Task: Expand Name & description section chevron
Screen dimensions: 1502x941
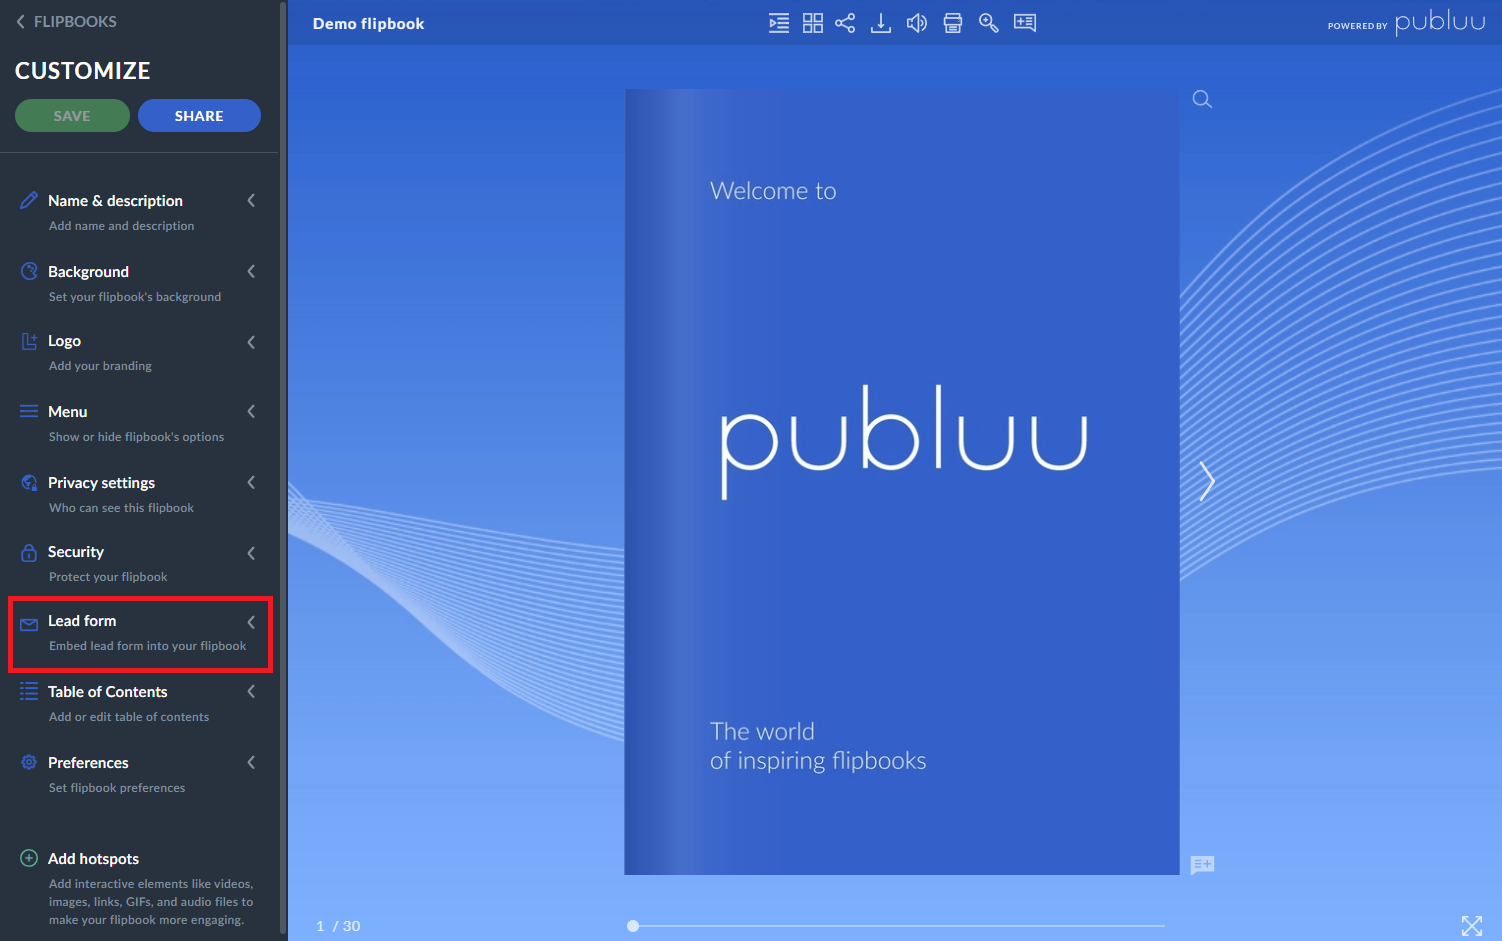Action: 251,200
